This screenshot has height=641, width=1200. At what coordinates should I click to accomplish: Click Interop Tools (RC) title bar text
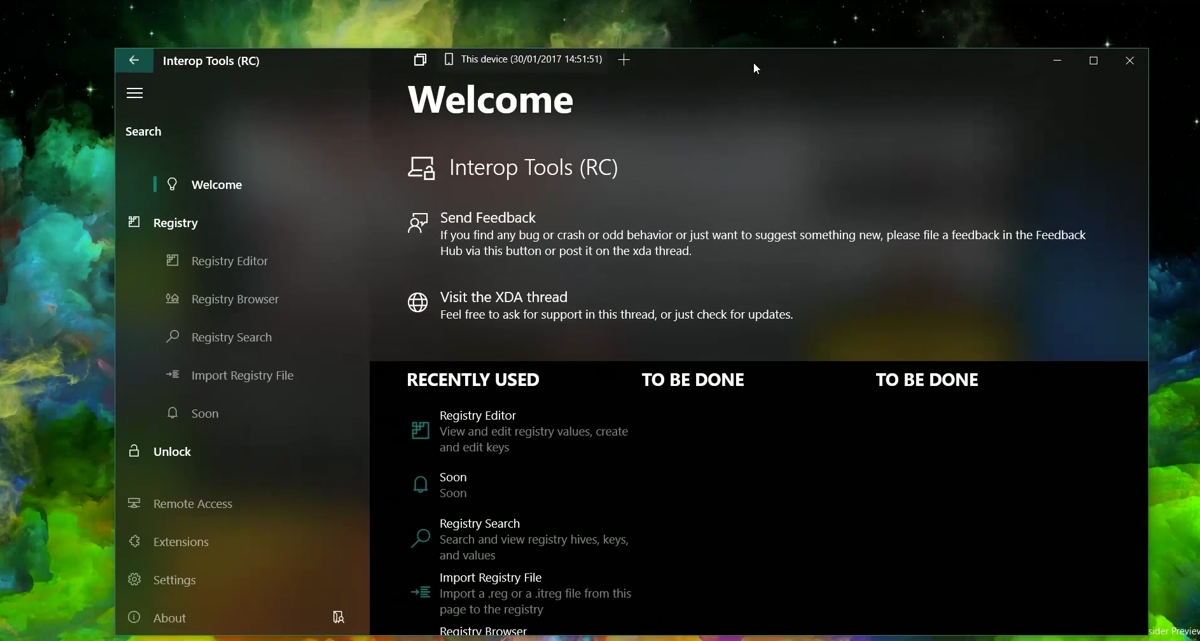211,61
